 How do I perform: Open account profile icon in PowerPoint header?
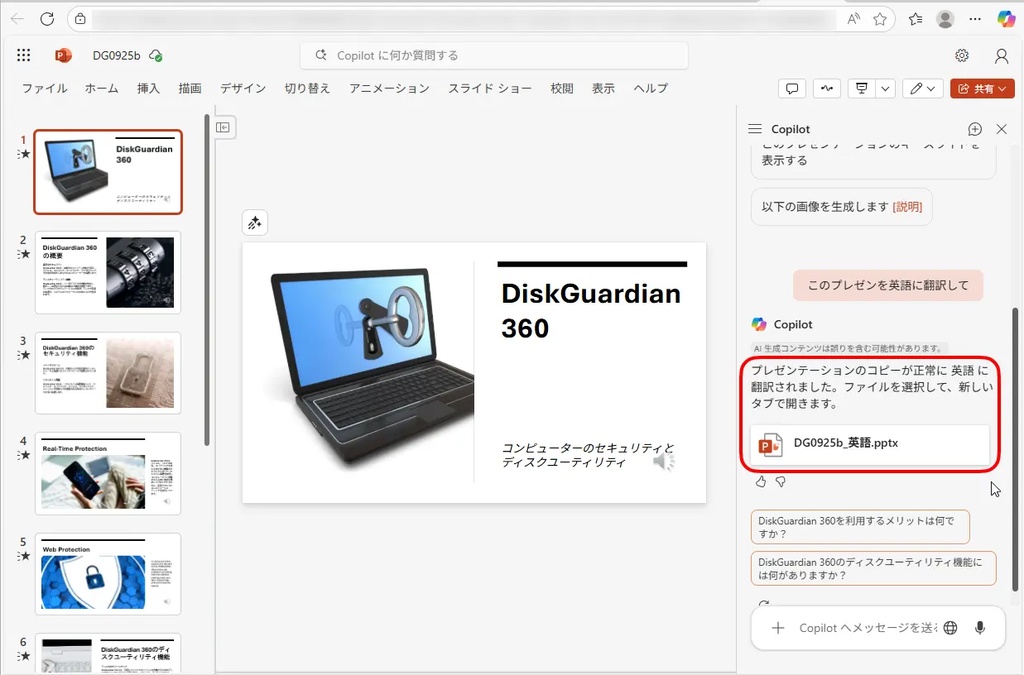click(1001, 56)
